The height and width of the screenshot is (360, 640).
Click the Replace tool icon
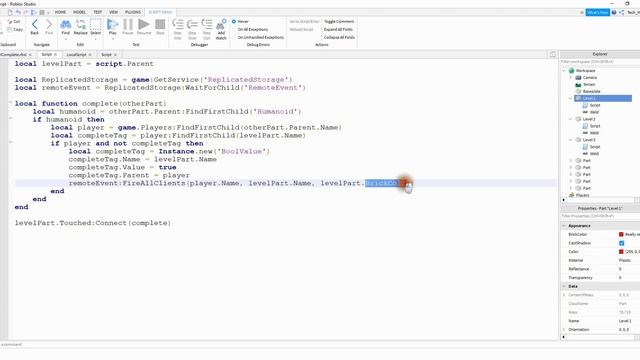tap(80, 24)
